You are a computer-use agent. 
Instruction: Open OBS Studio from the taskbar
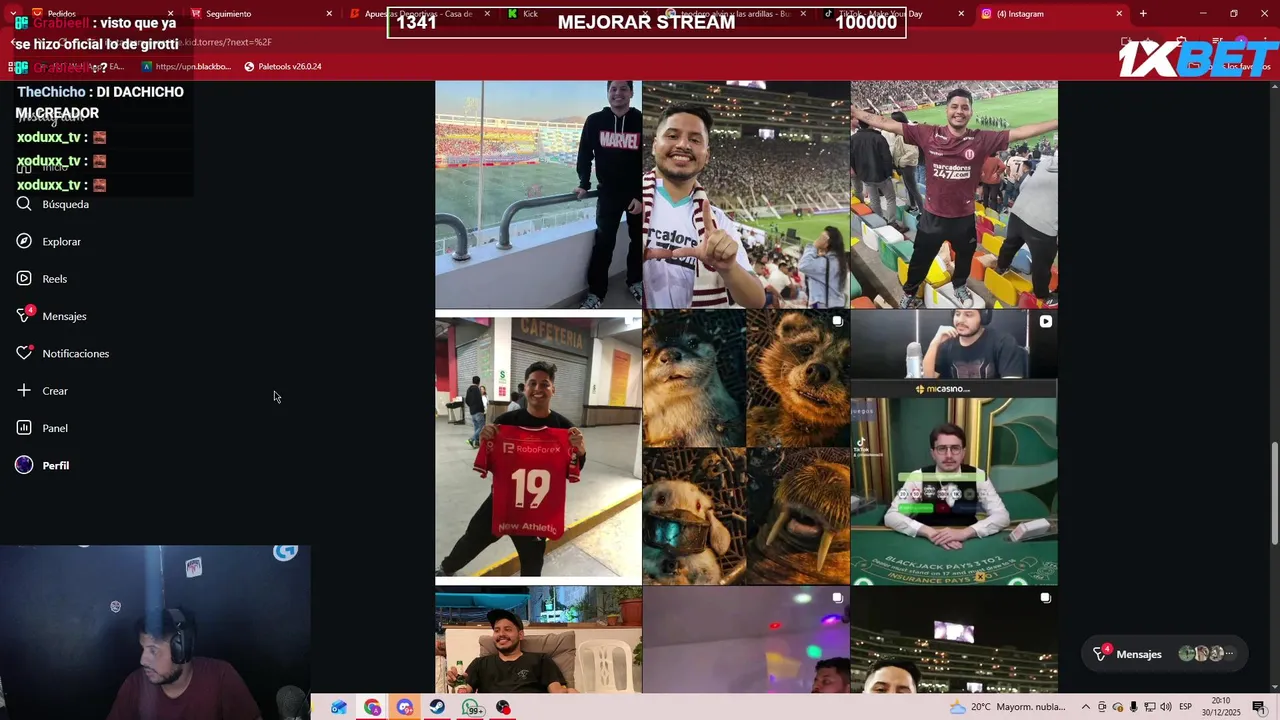(503, 707)
